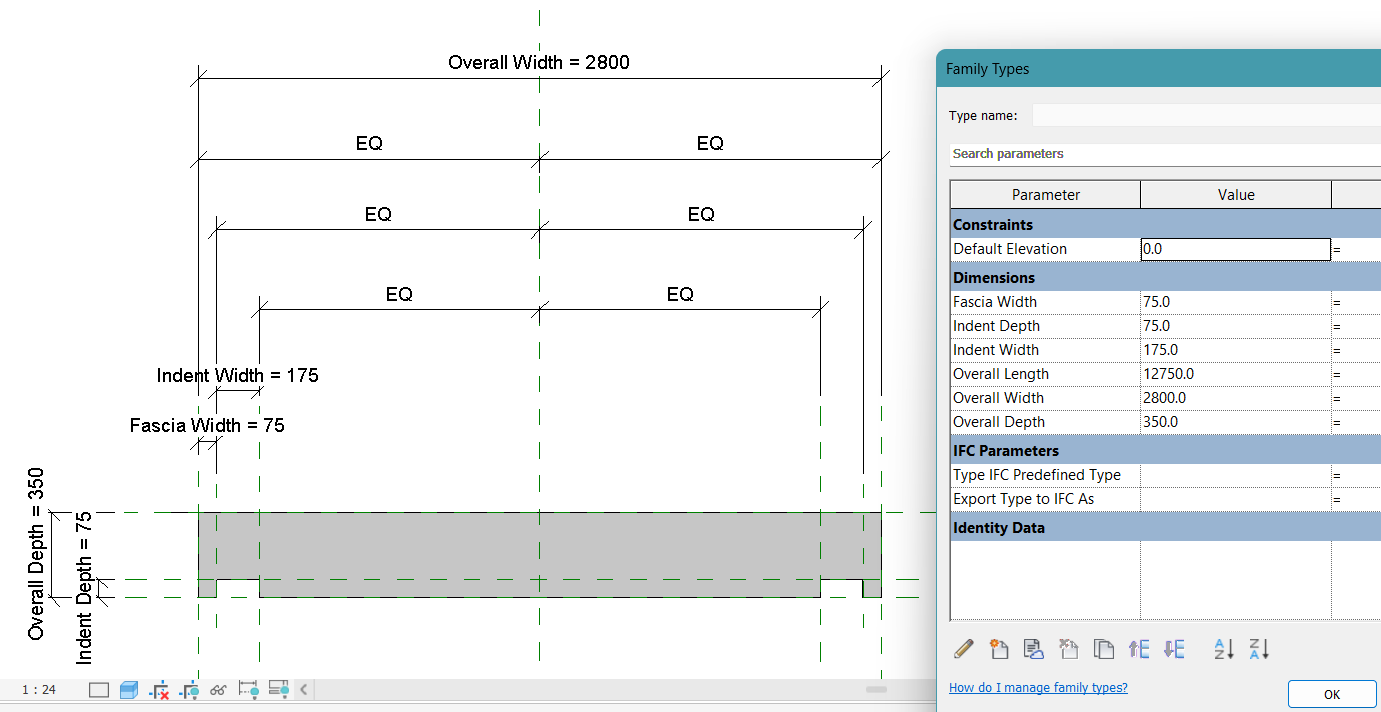
Task: Sort parameters in ascending A-Z order
Action: 1224,649
